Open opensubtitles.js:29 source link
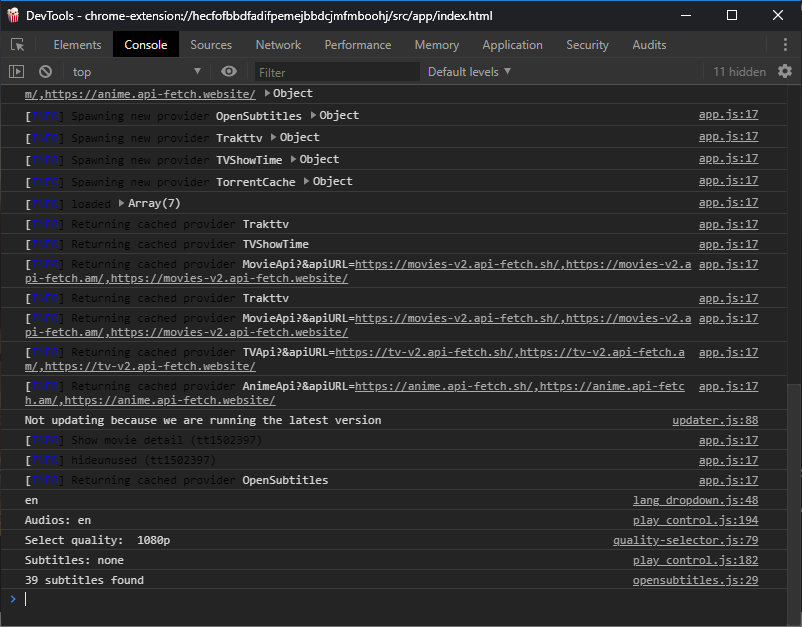The height and width of the screenshot is (627, 802). point(696,580)
